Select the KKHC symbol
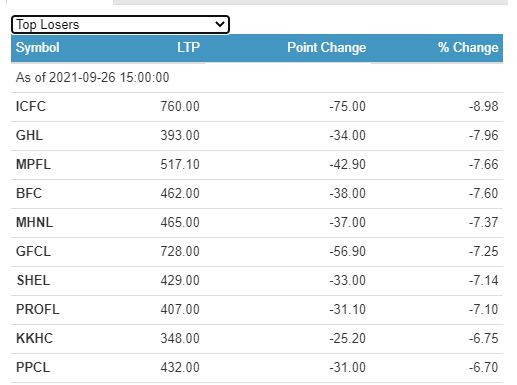 pyautogui.click(x=34, y=338)
